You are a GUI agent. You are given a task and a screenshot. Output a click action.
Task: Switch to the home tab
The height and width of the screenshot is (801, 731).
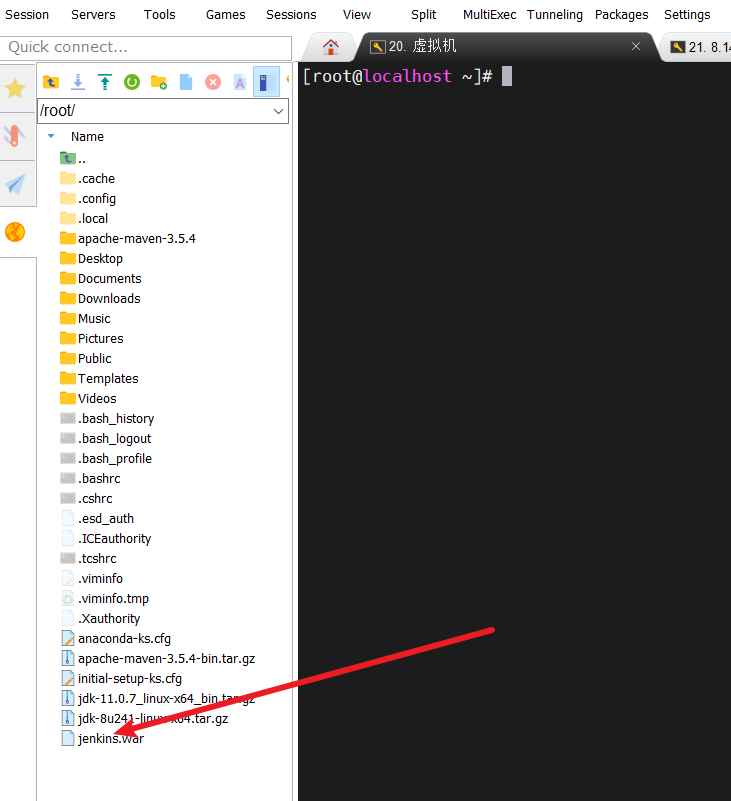[331, 47]
